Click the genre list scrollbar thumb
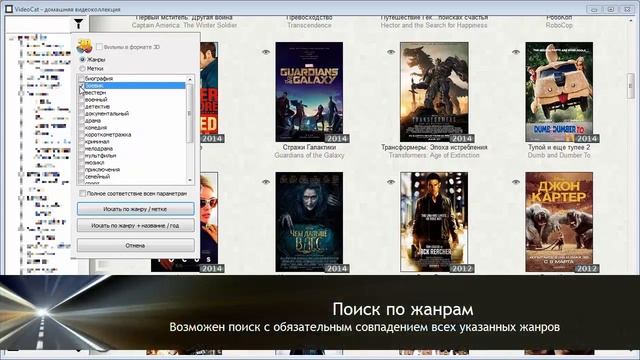640x360 pixels. point(190,113)
